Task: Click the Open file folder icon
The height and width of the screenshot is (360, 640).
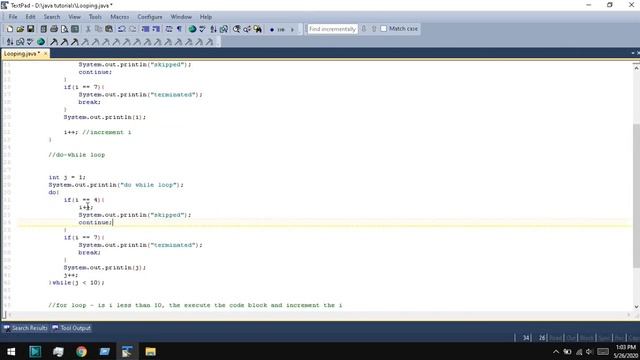Action: [x=20, y=29]
